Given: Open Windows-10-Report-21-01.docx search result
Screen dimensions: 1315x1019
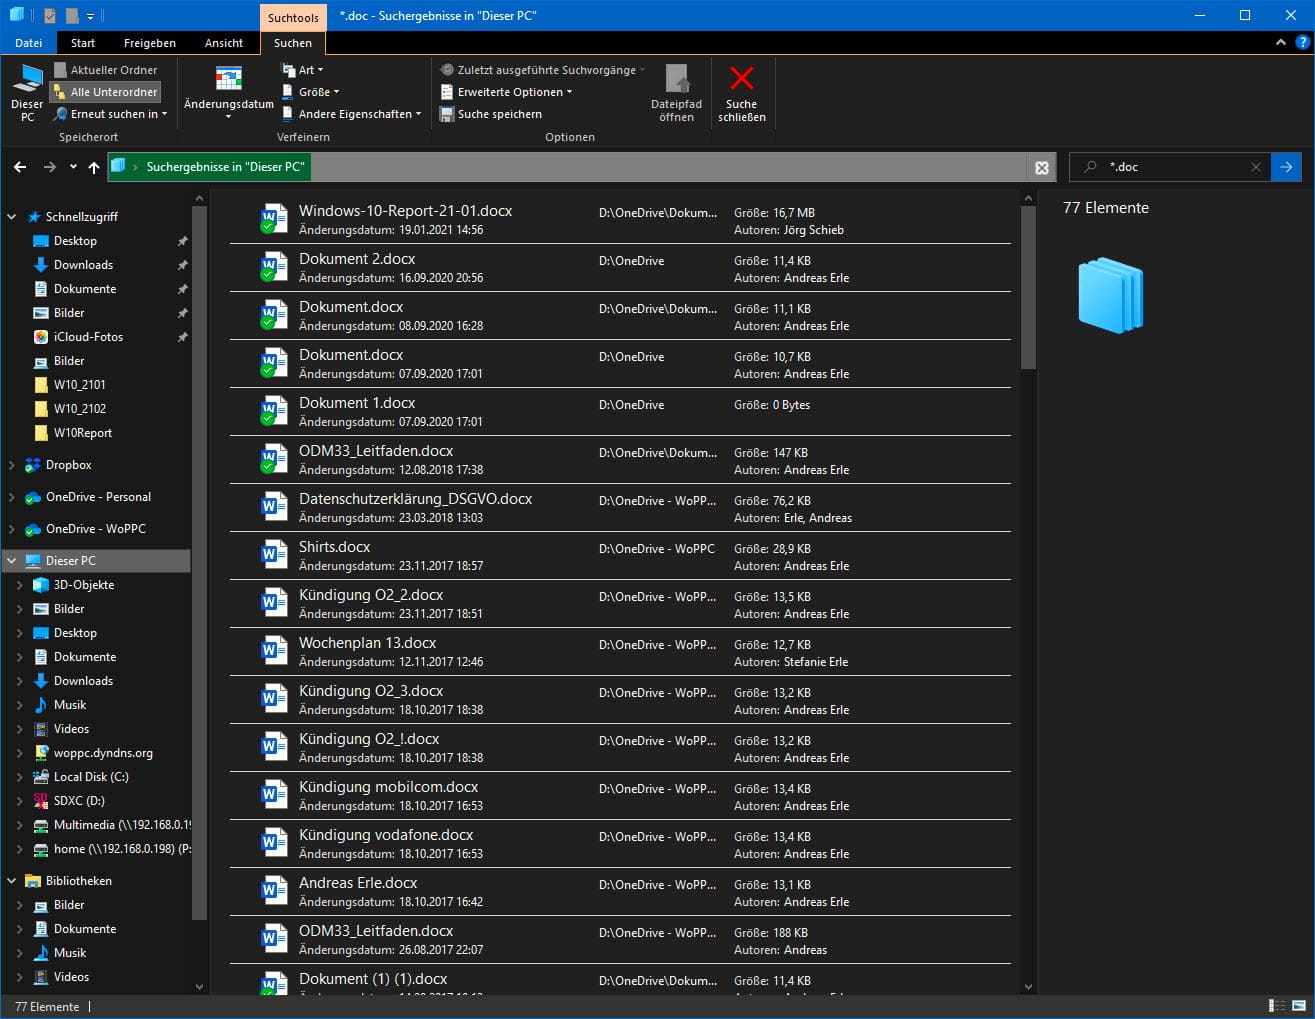Looking at the screenshot, I should pos(405,211).
